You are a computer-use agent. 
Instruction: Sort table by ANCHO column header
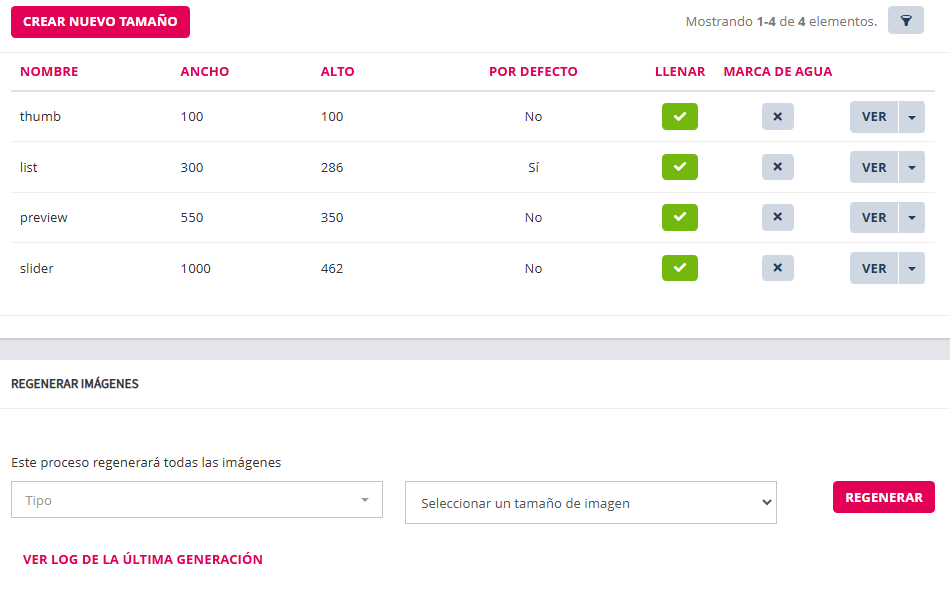point(204,72)
